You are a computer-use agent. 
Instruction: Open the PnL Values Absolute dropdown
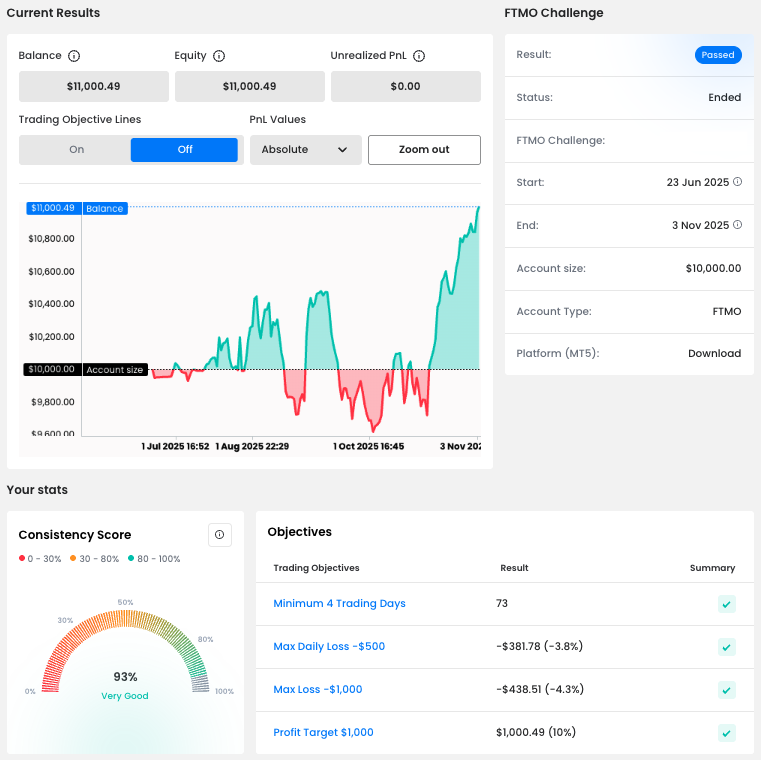305,150
